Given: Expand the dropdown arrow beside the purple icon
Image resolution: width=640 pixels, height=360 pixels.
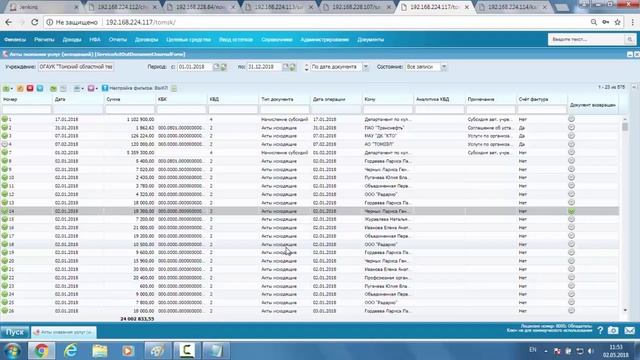Looking at the screenshot, I should pos(96,89).
